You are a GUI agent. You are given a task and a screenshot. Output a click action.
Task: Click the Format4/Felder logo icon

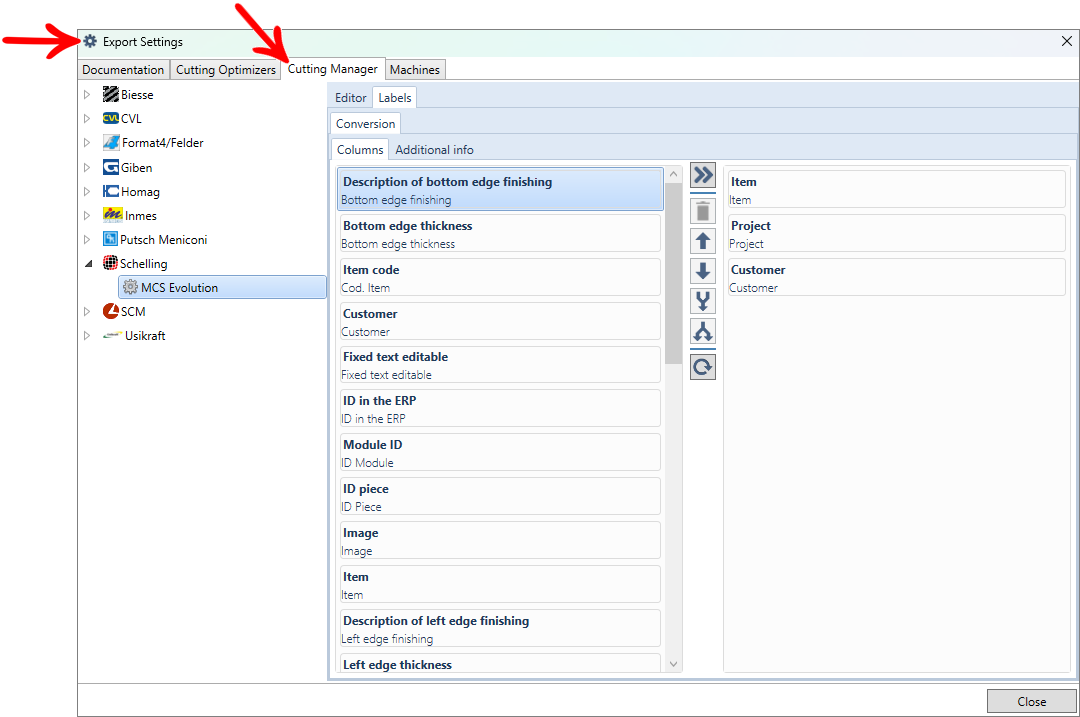click(x=111, y=143)
